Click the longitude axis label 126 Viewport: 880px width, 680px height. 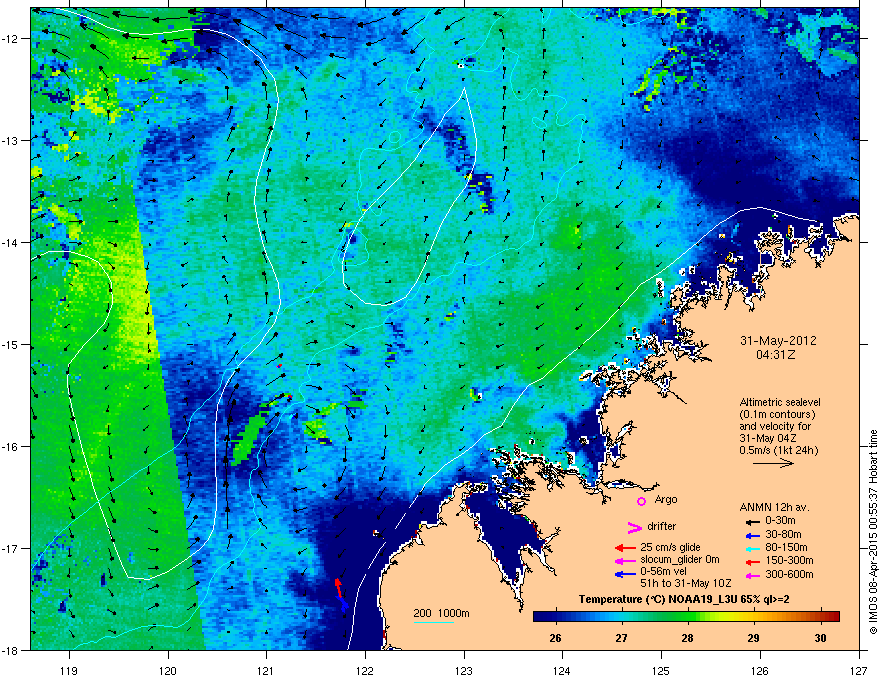[x=760, y=670]
